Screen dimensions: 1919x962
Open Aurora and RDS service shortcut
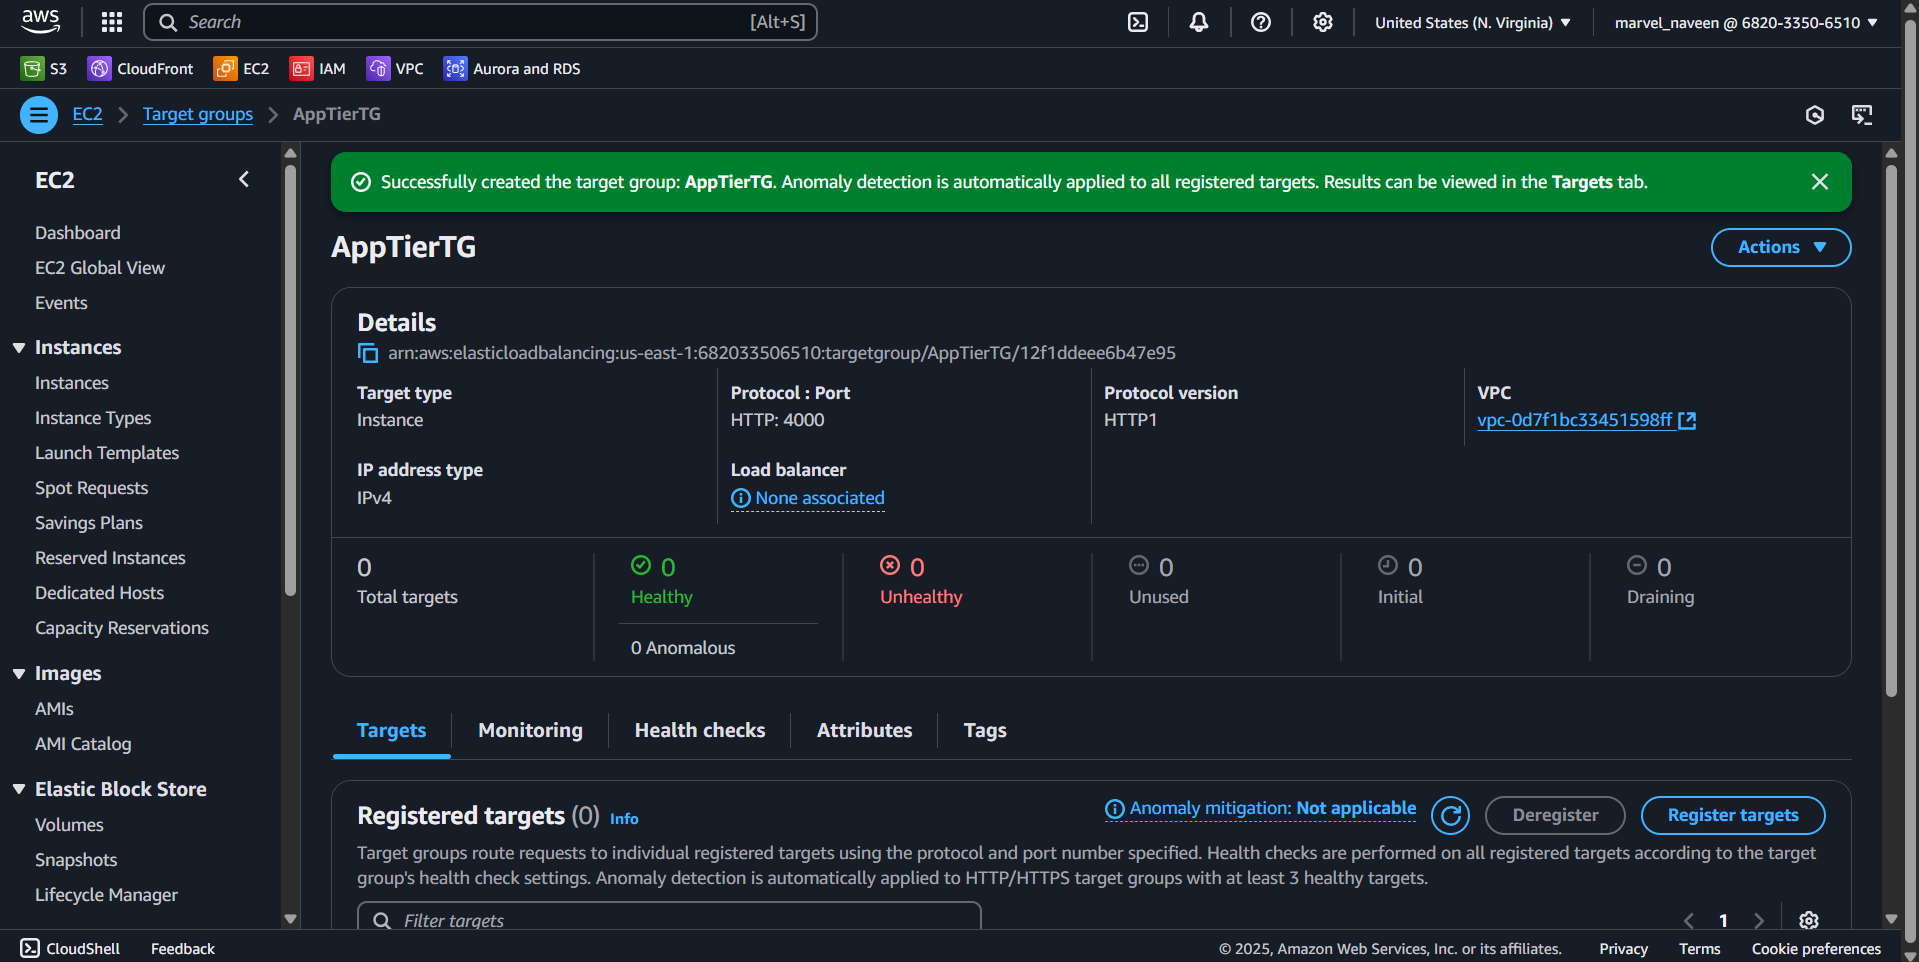point(512,68)
